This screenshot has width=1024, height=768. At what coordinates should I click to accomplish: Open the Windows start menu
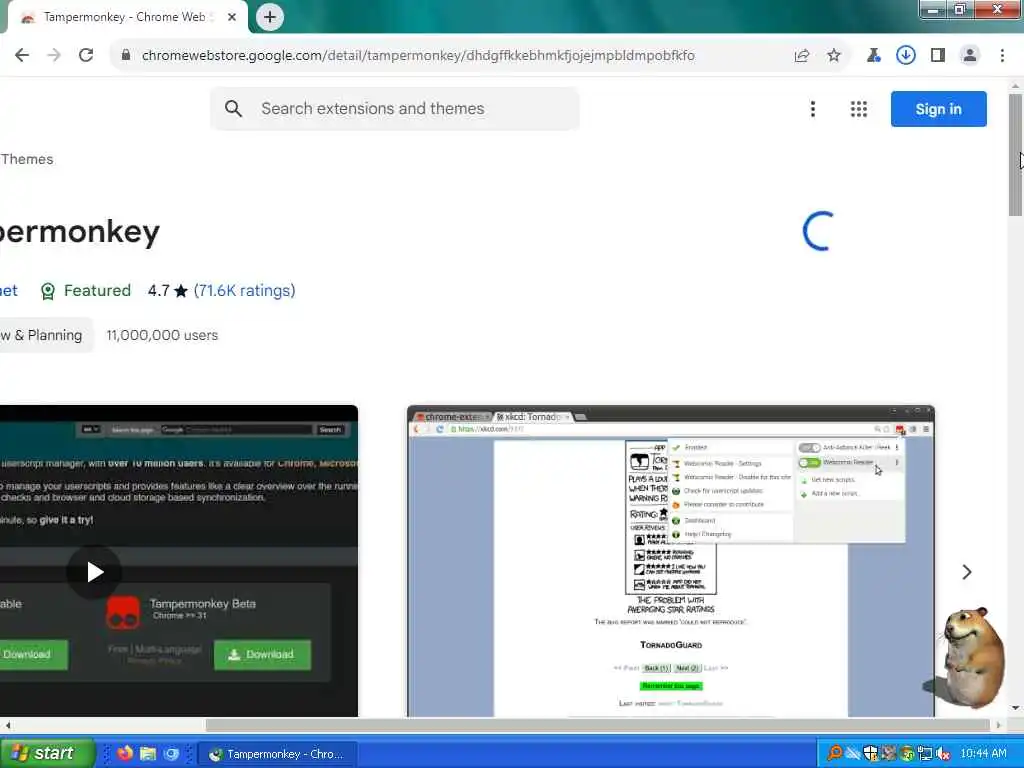(47, 754)
